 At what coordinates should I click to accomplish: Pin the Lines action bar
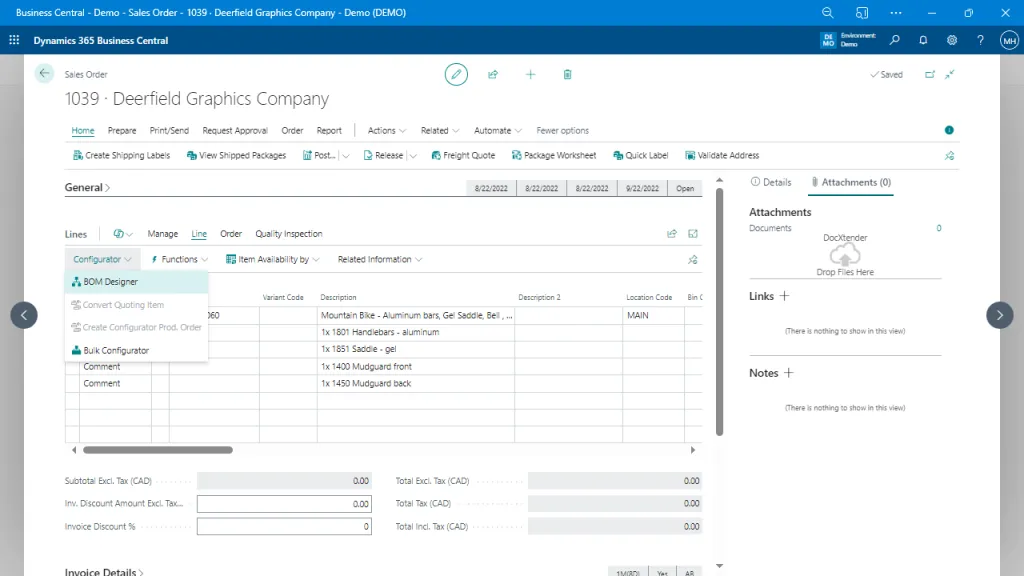692,259
